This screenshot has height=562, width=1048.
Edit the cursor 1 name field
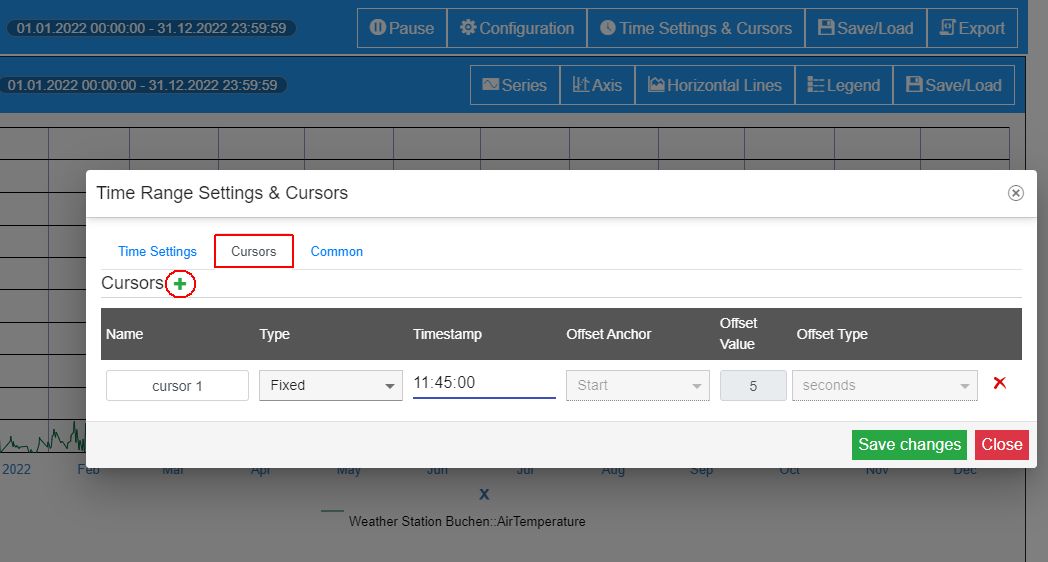click(x=177, y=386)
